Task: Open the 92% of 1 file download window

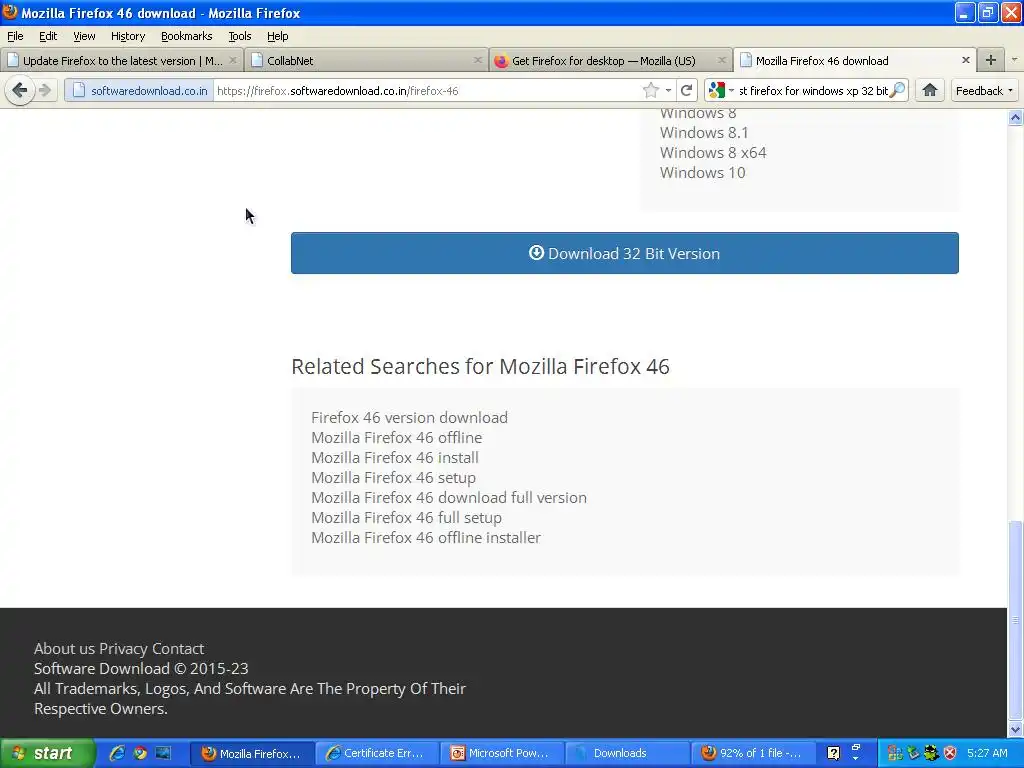Action: click(752, 754)
